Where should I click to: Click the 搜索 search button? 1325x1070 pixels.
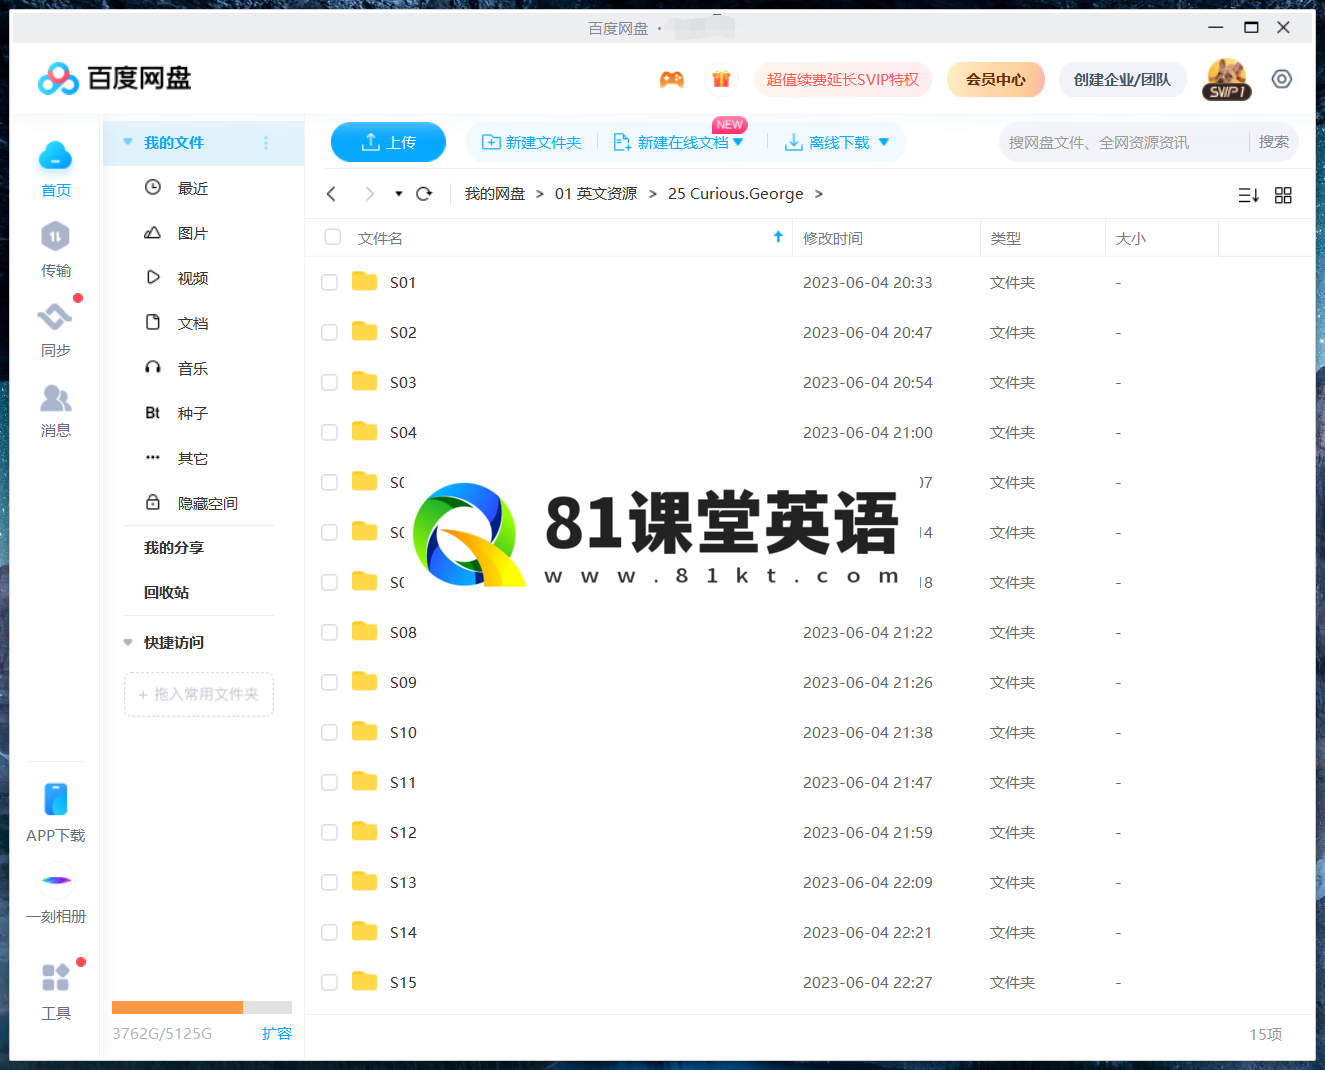point(1274,142)
